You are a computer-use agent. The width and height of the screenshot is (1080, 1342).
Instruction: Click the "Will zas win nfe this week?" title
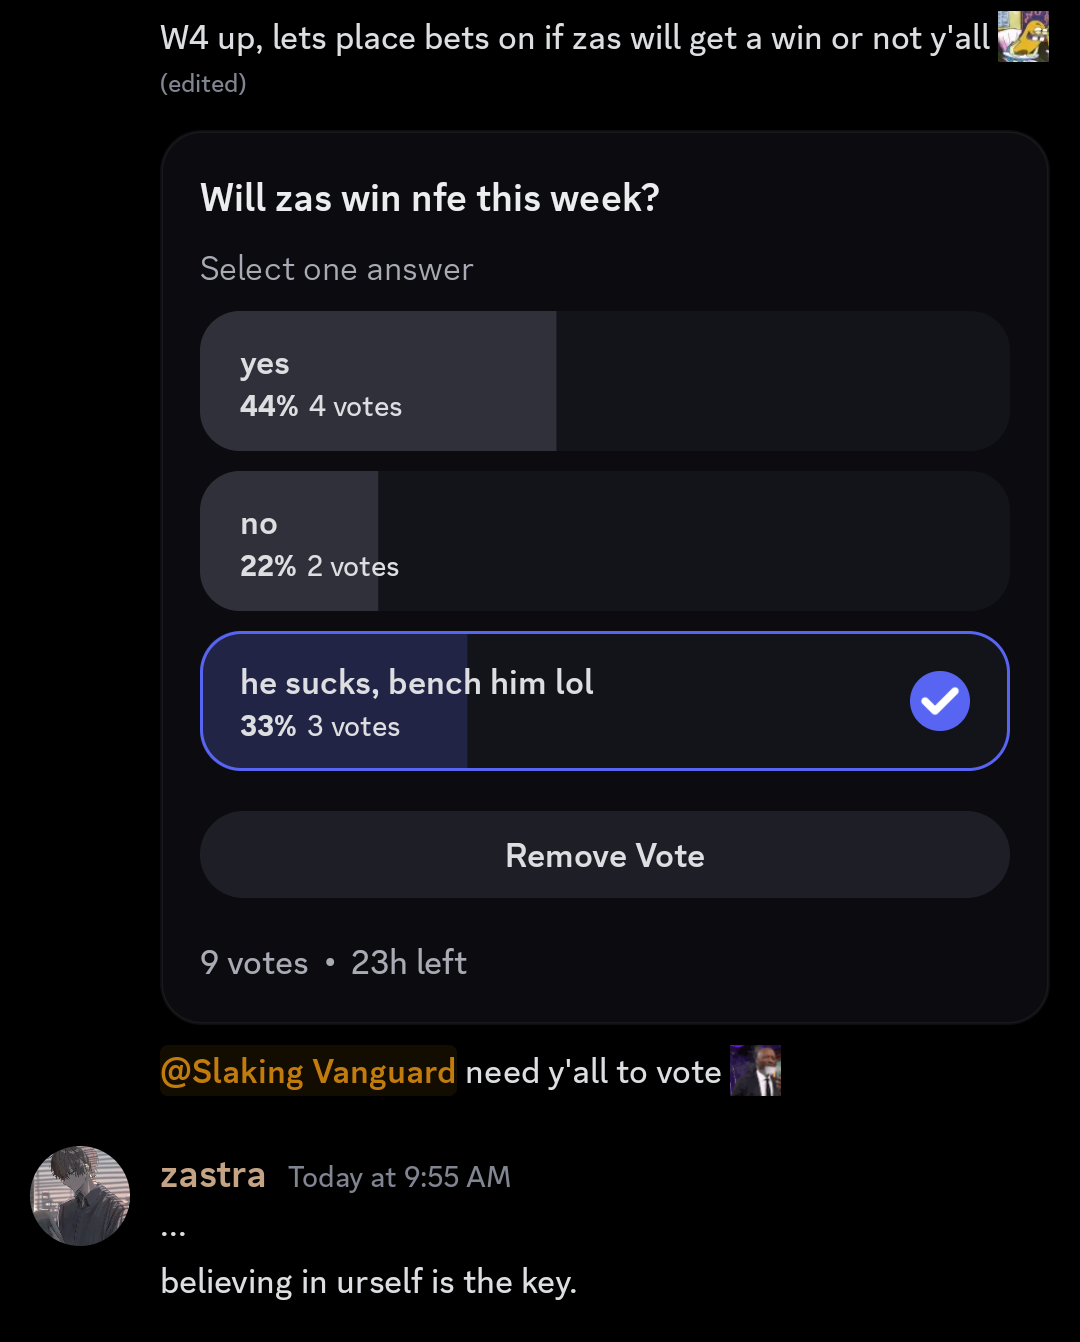[430, 198]
